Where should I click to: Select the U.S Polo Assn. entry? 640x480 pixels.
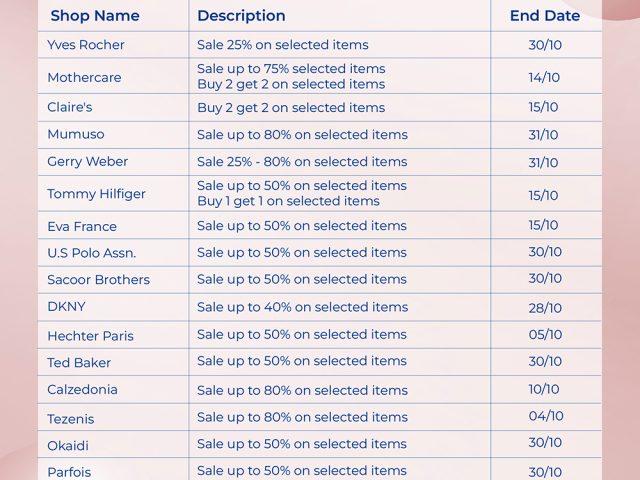[x=92, y=253]
